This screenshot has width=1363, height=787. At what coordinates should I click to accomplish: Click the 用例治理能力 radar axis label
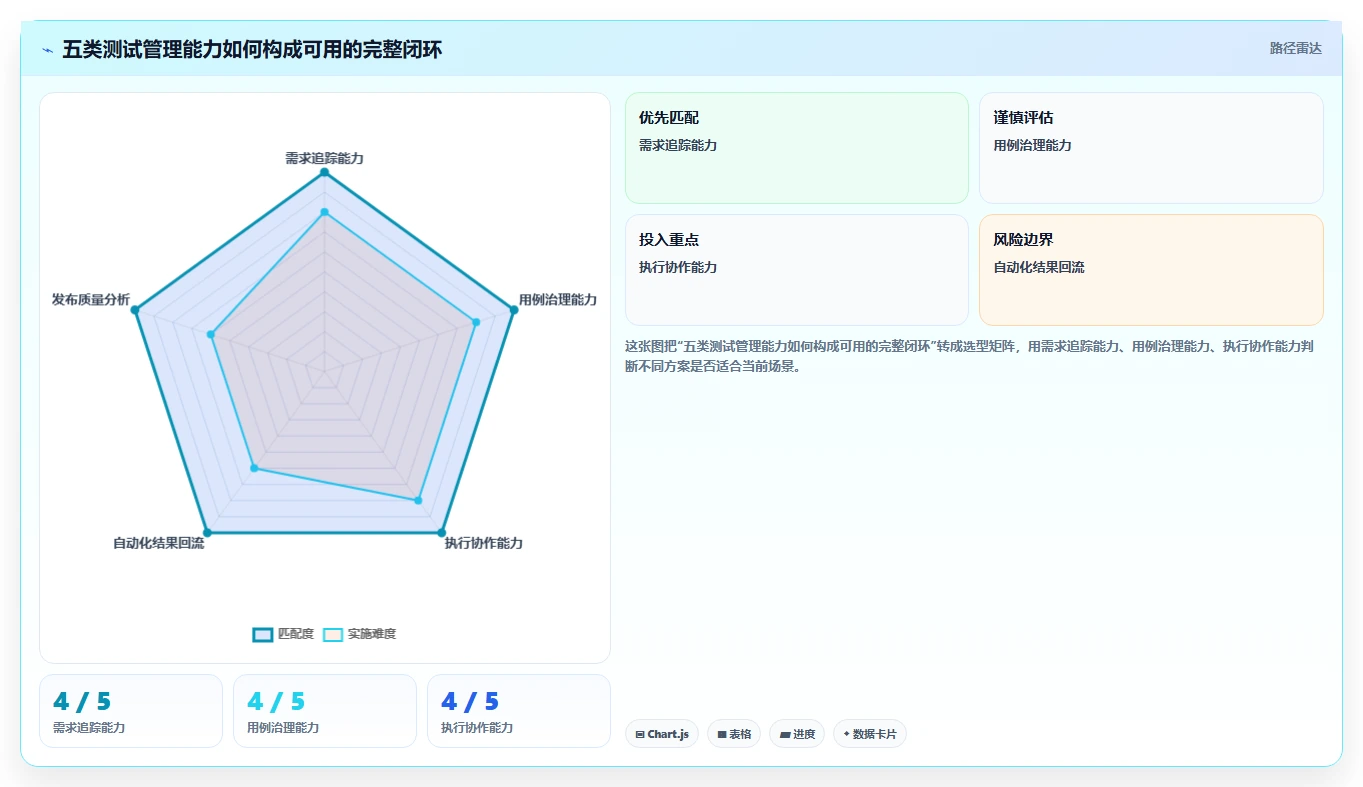pyautogui.click(x=558, y=299)
